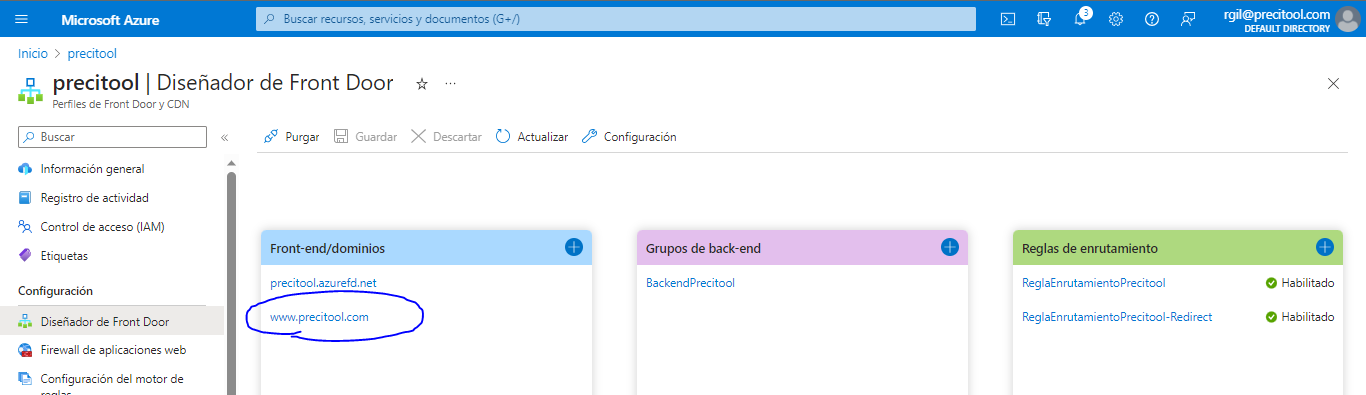Open Etiquetas in sidebar
The height and width of the screenshot is (395, 1366).
pyautogui.click(x=64, y=256)
